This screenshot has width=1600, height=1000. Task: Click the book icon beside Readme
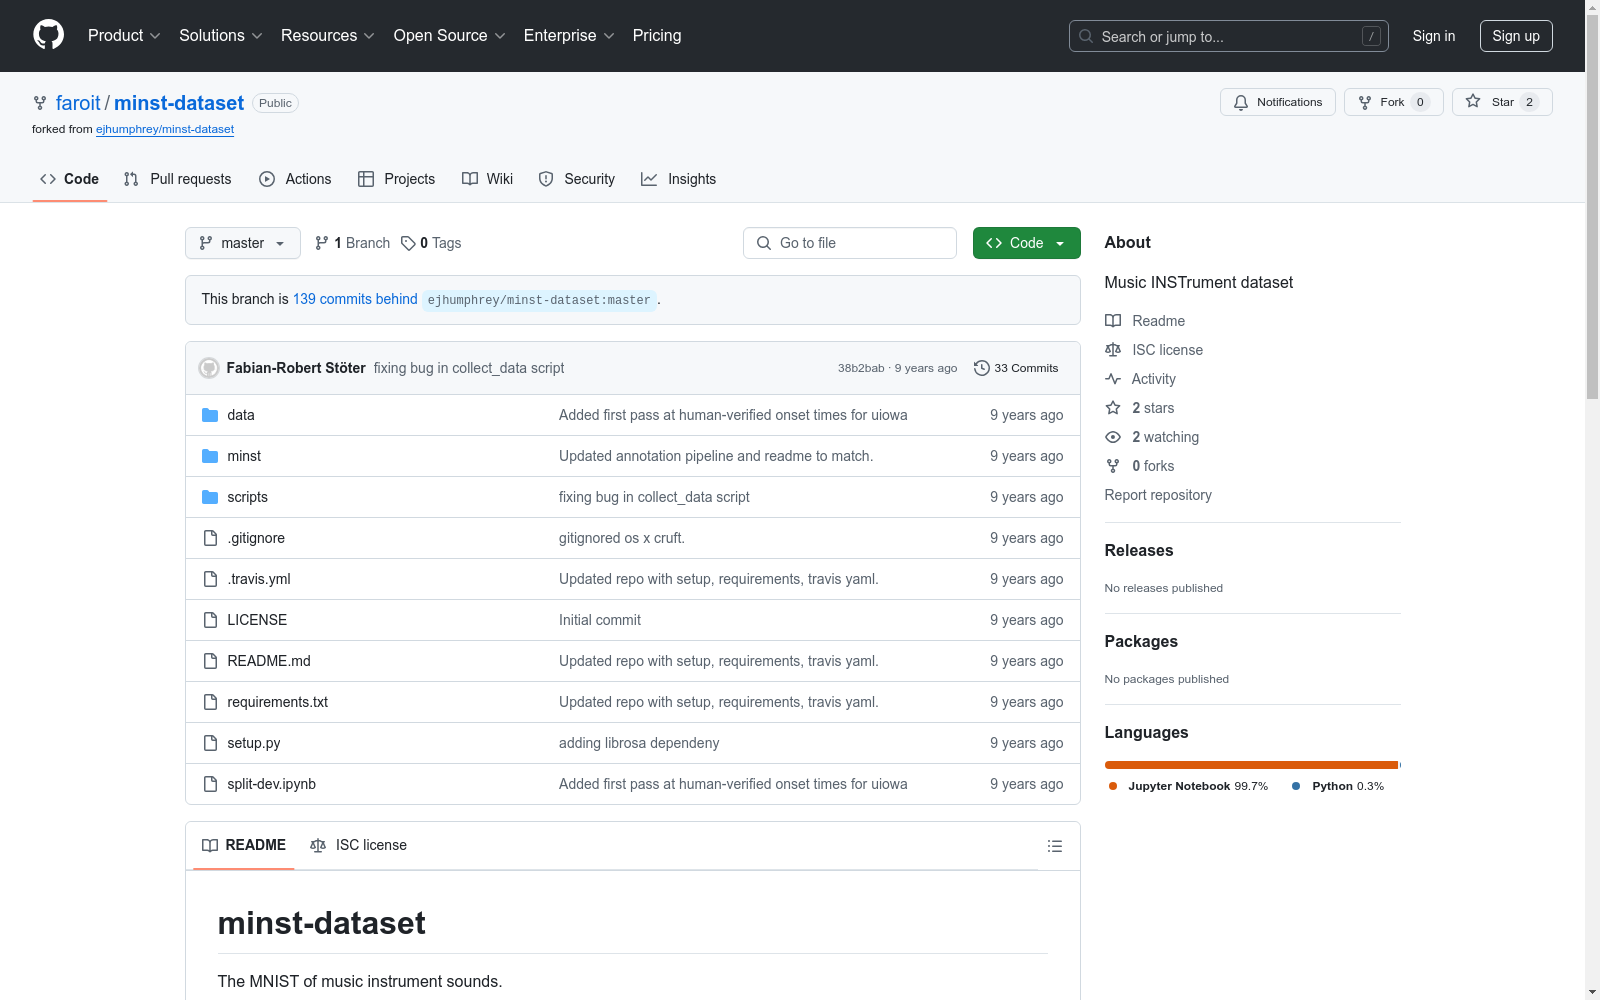1113,321
